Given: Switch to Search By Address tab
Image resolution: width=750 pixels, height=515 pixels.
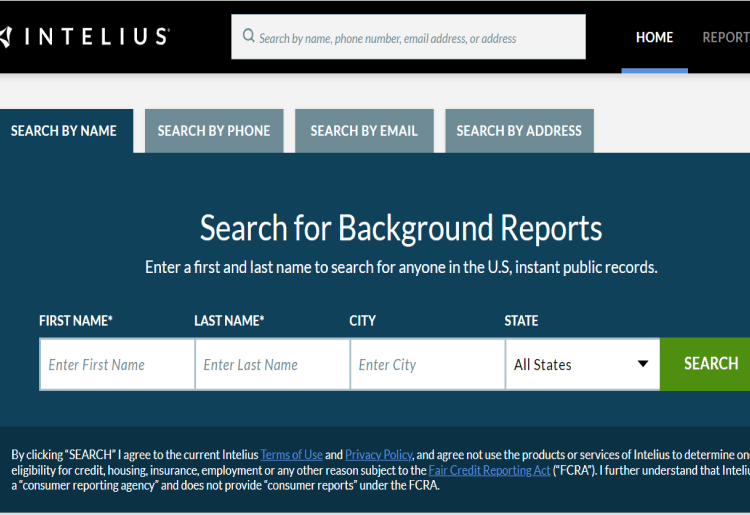Looking at the screenshot, I should coord(519,131).
